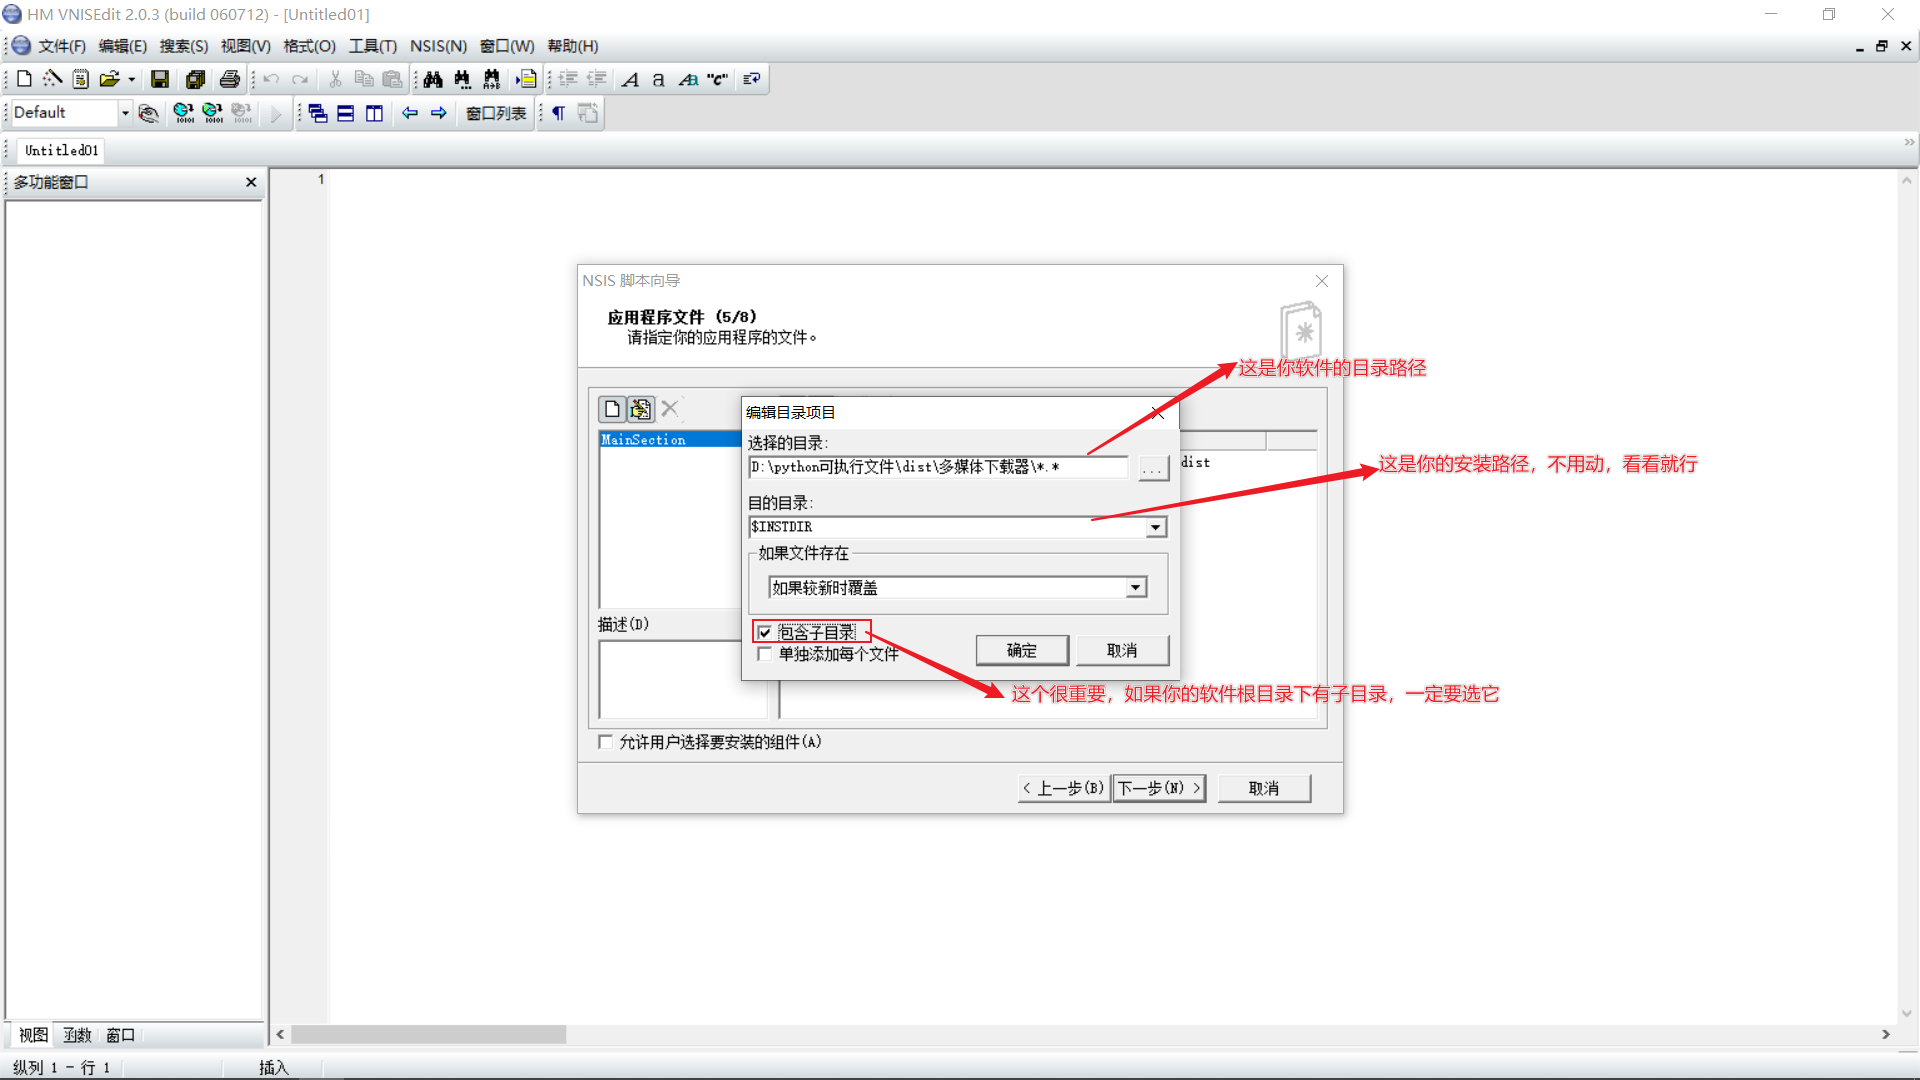Screen dimensions: 1920x1080
Task: Enable 允许用户选择要安装的组件 checkbox
Action: pos(605,742)
